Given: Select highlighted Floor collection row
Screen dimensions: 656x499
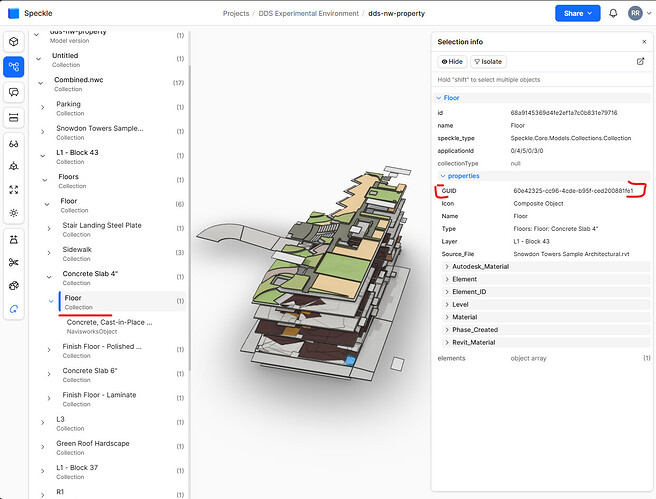Looking at the screenshot, I should point(123,302).
